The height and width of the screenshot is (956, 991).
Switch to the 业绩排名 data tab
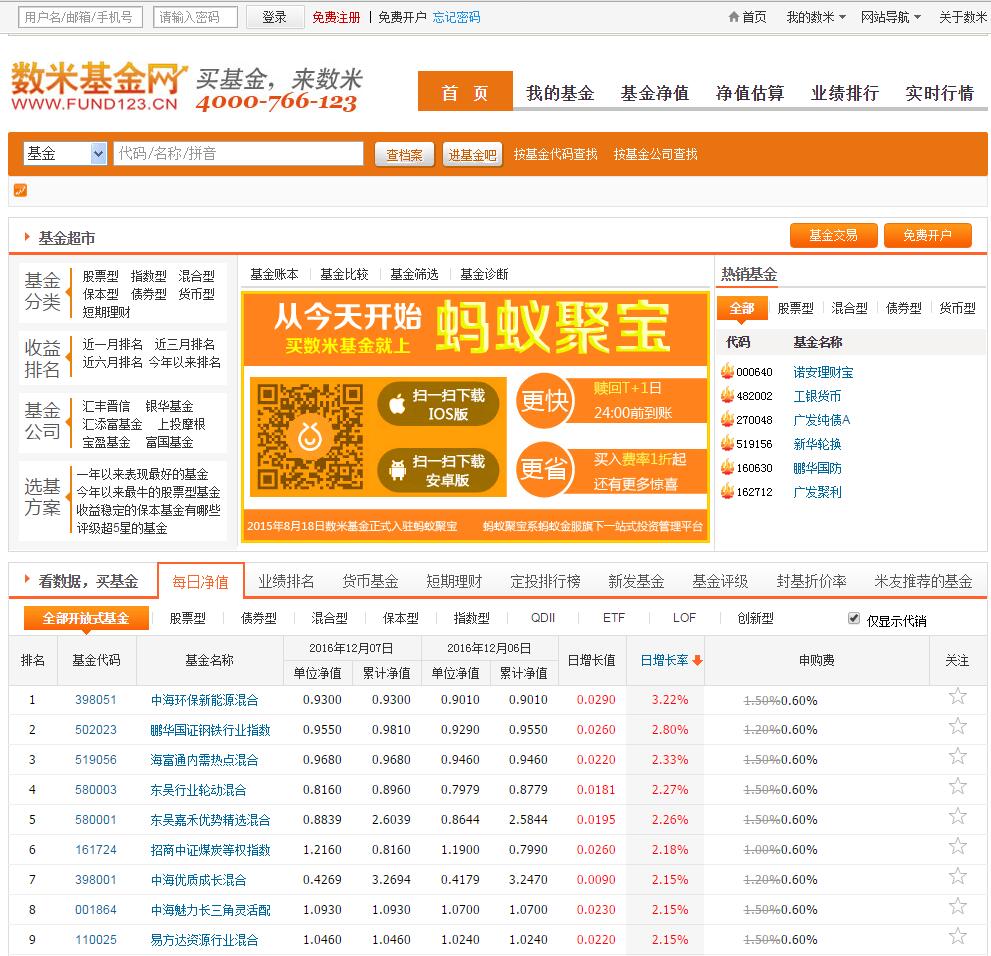pos(286,581)
